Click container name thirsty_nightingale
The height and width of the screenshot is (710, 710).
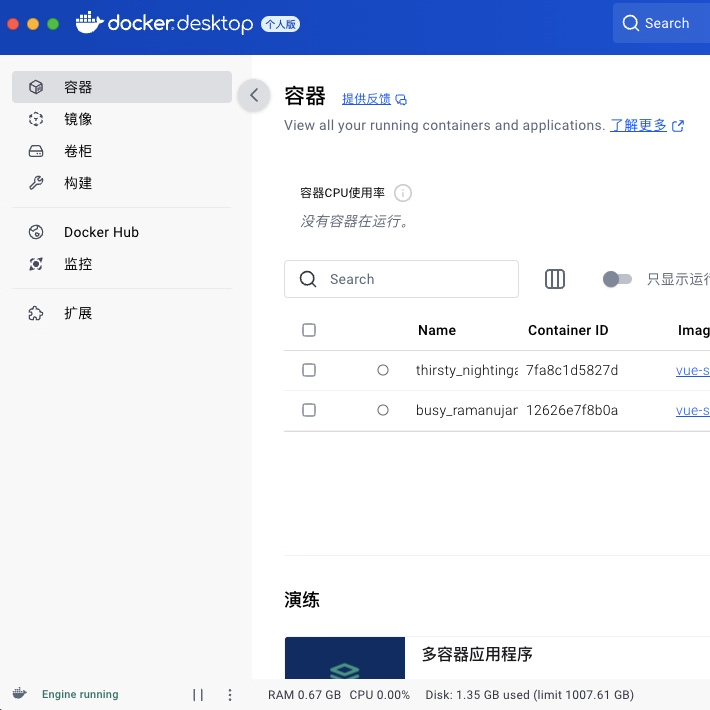[x=467, y=370]
